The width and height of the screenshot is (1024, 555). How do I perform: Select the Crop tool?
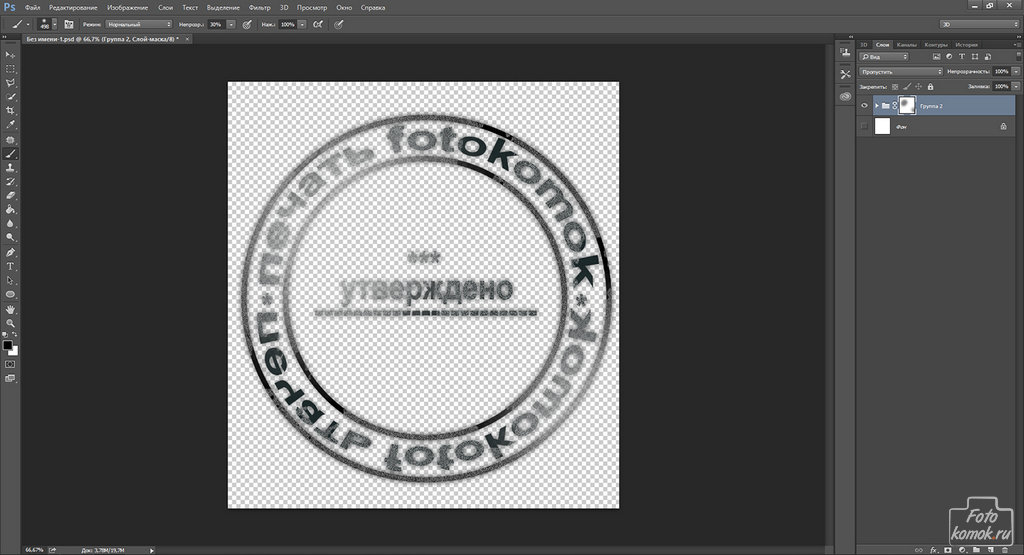10,111
